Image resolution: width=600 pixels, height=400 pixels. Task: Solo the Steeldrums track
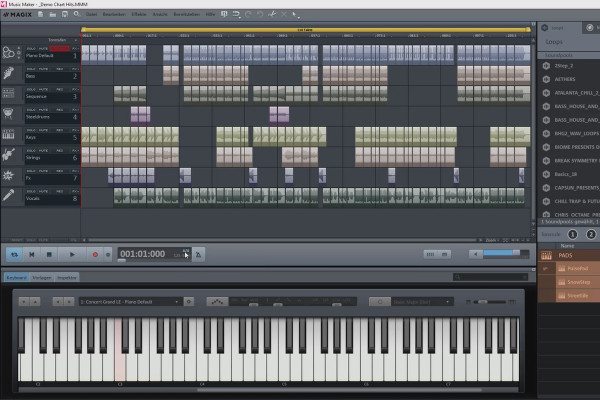[x=31, y=110]
